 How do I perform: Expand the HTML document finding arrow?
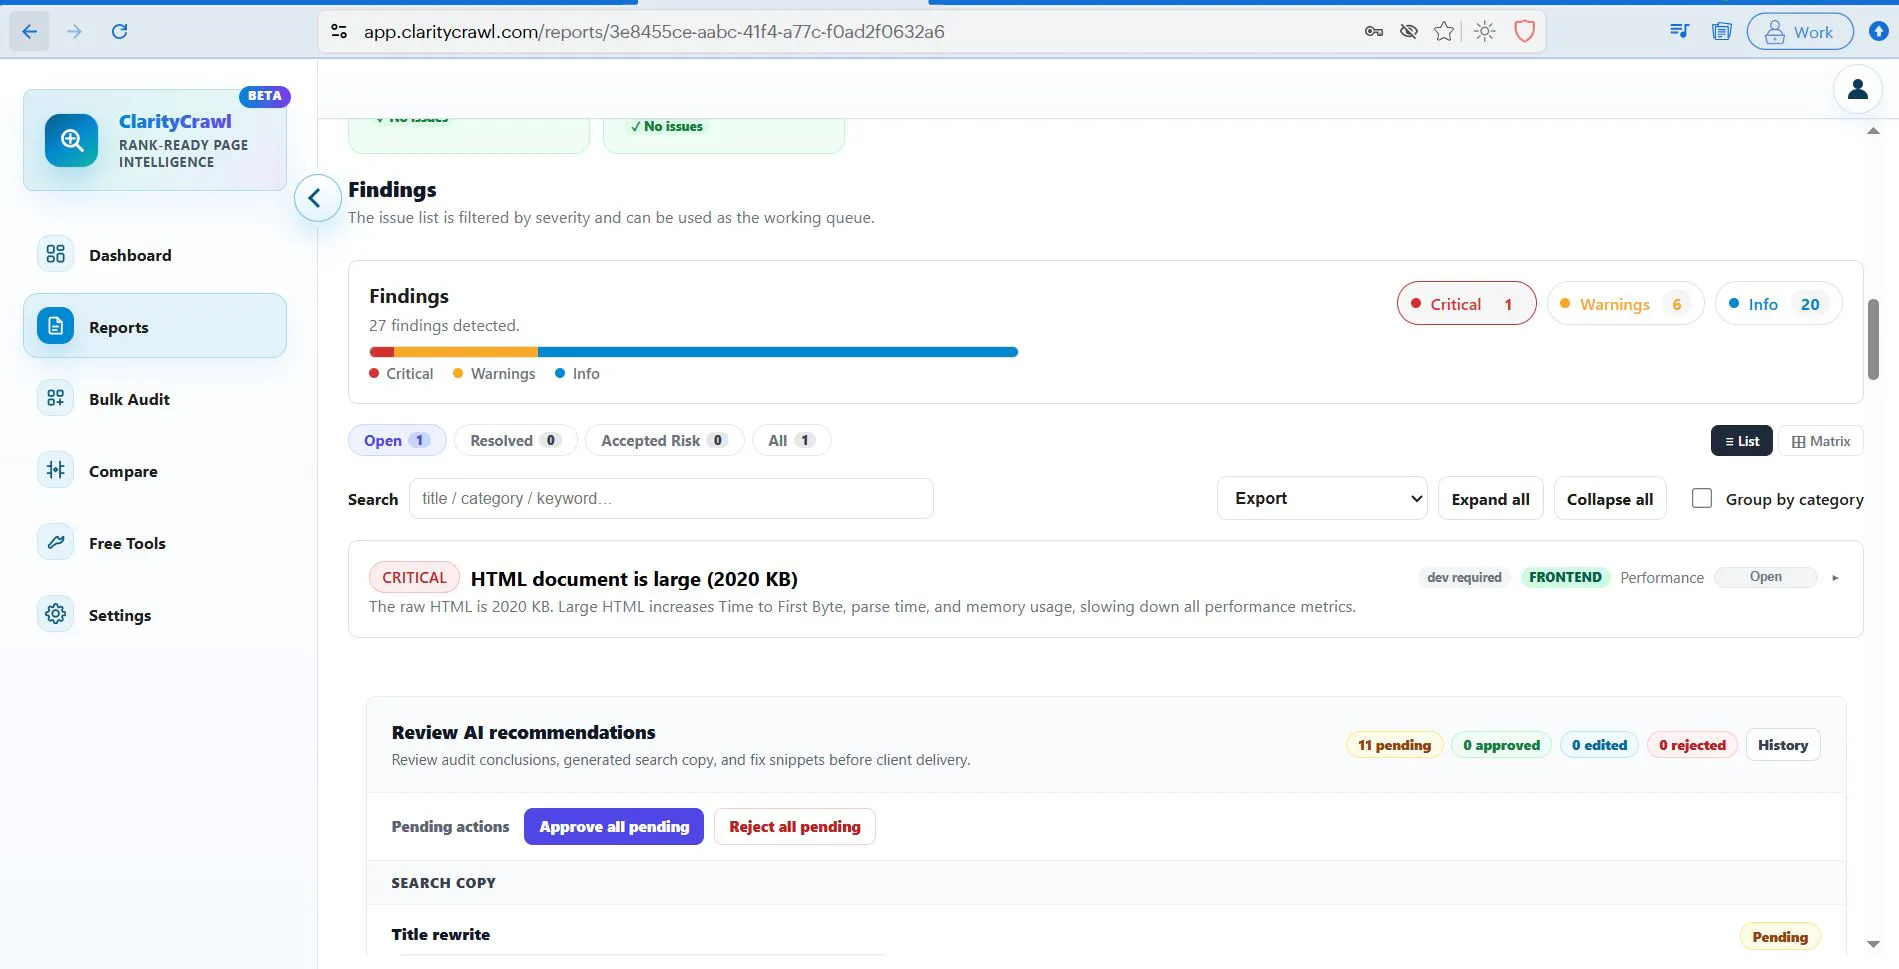[x=1835, y=578]
